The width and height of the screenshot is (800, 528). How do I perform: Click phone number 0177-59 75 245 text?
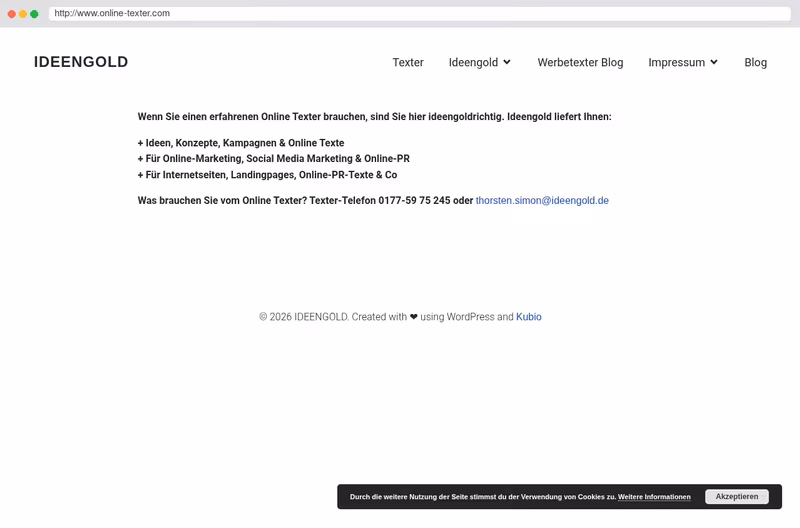pos(414,200)
